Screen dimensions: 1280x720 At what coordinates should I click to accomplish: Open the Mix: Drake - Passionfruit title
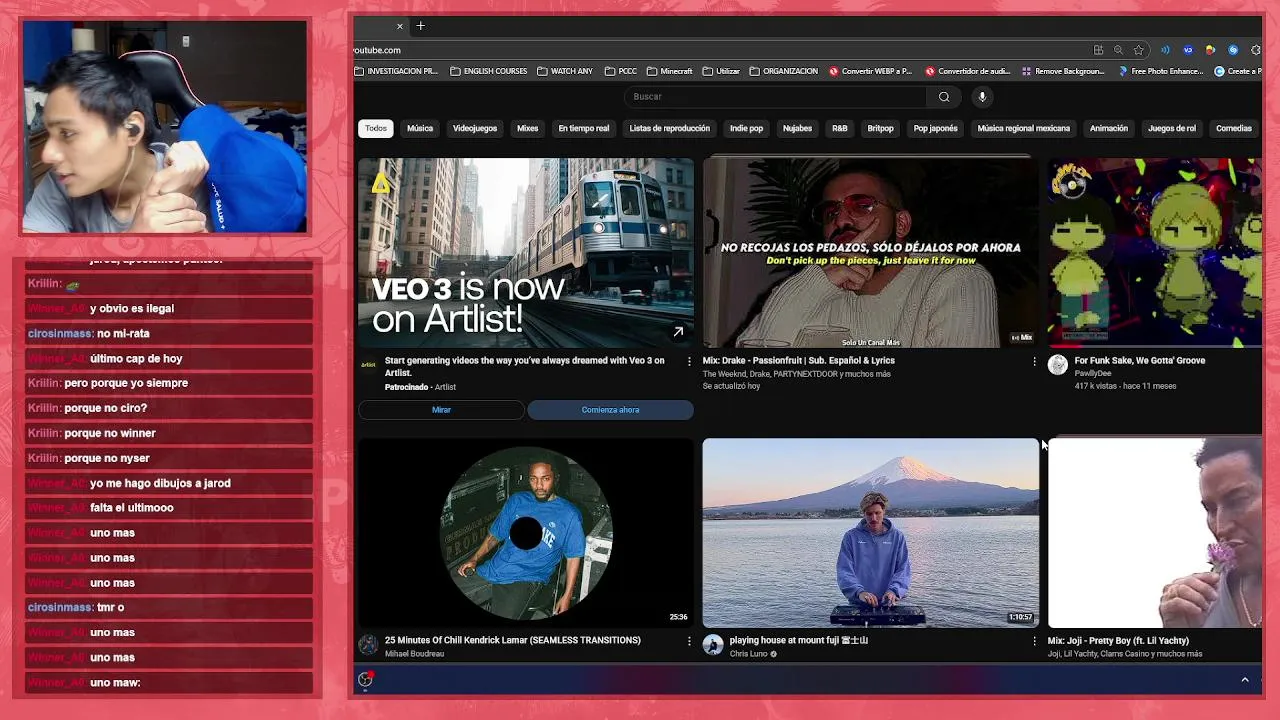[799, 360]
